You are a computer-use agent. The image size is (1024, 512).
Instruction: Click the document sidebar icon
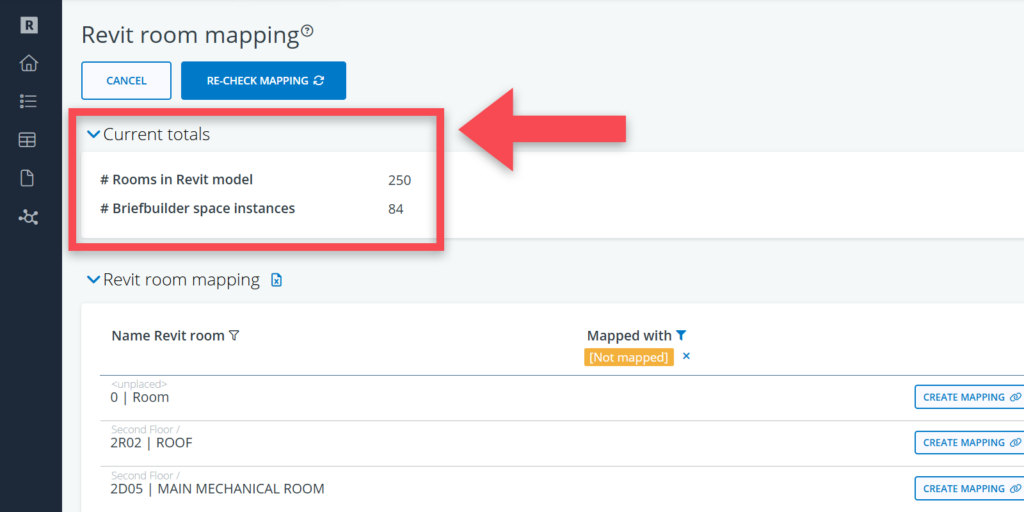tap(28, 178)
